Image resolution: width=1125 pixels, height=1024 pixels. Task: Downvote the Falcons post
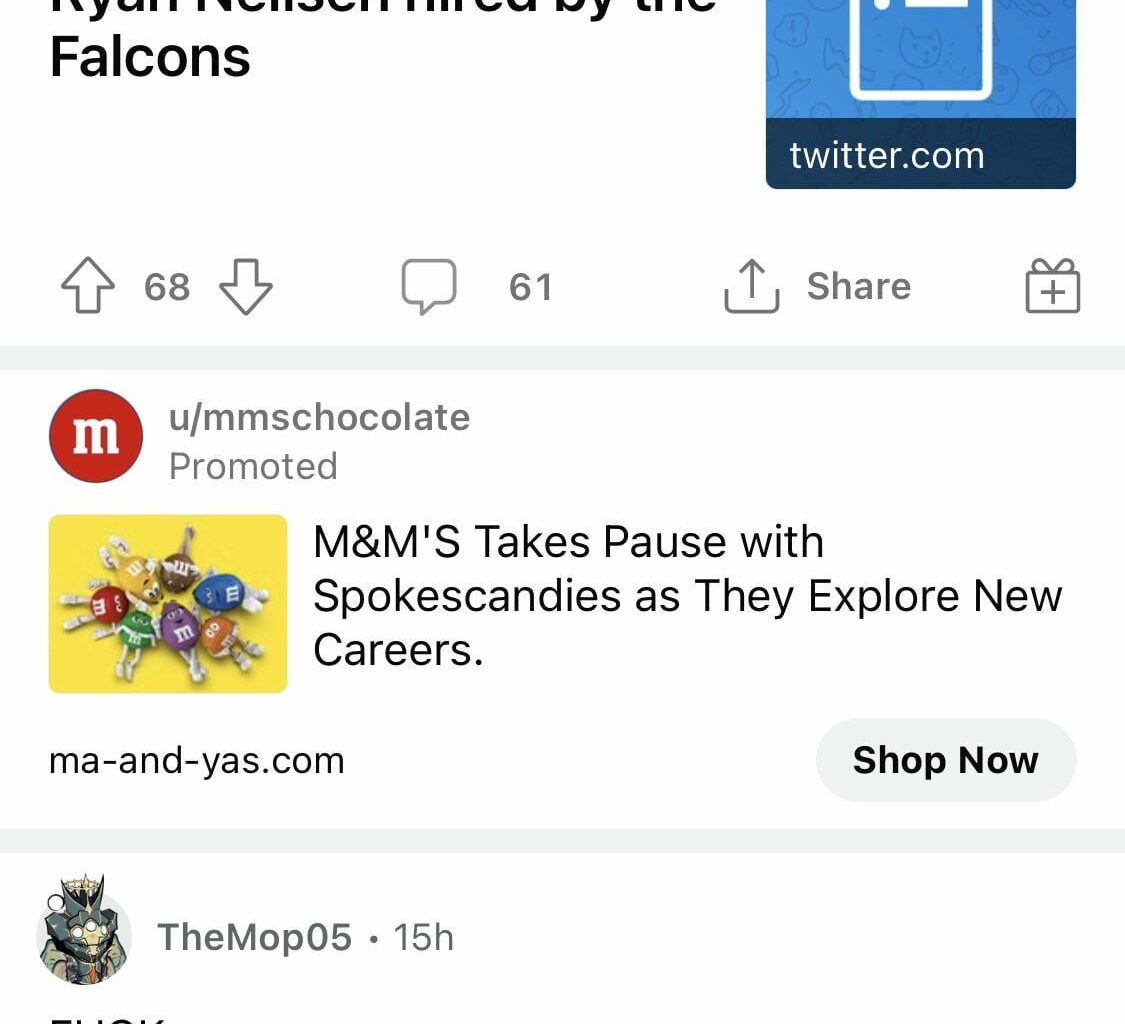(x=245, y=287)
